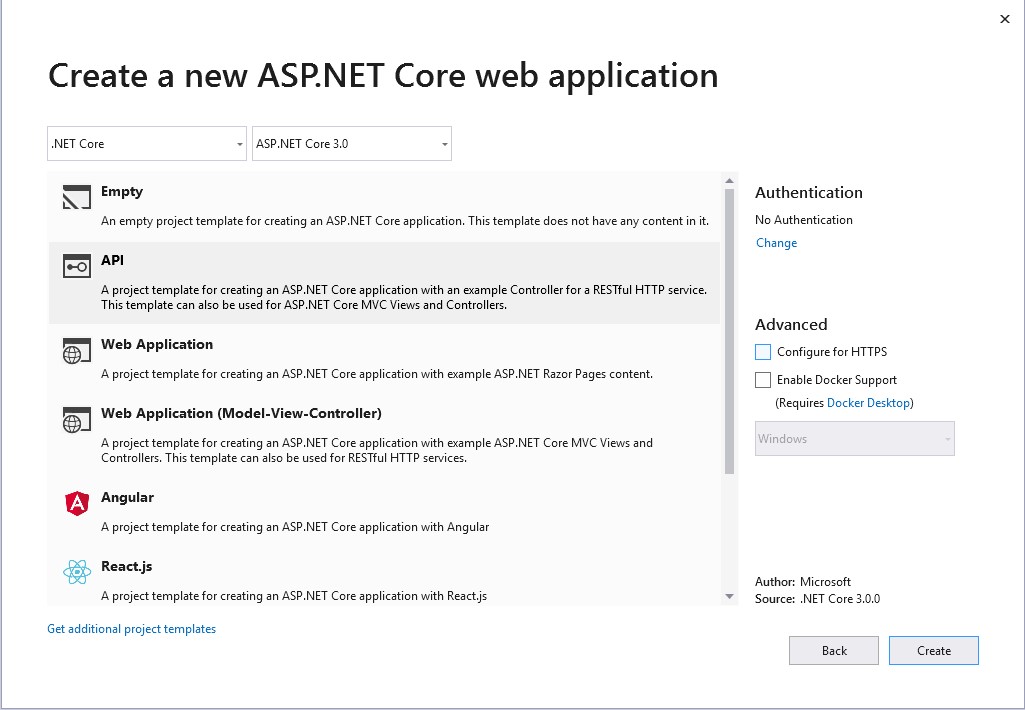Click the Web Application globe icon
The width and height of the screenshot is (1025, 710).
76,350
